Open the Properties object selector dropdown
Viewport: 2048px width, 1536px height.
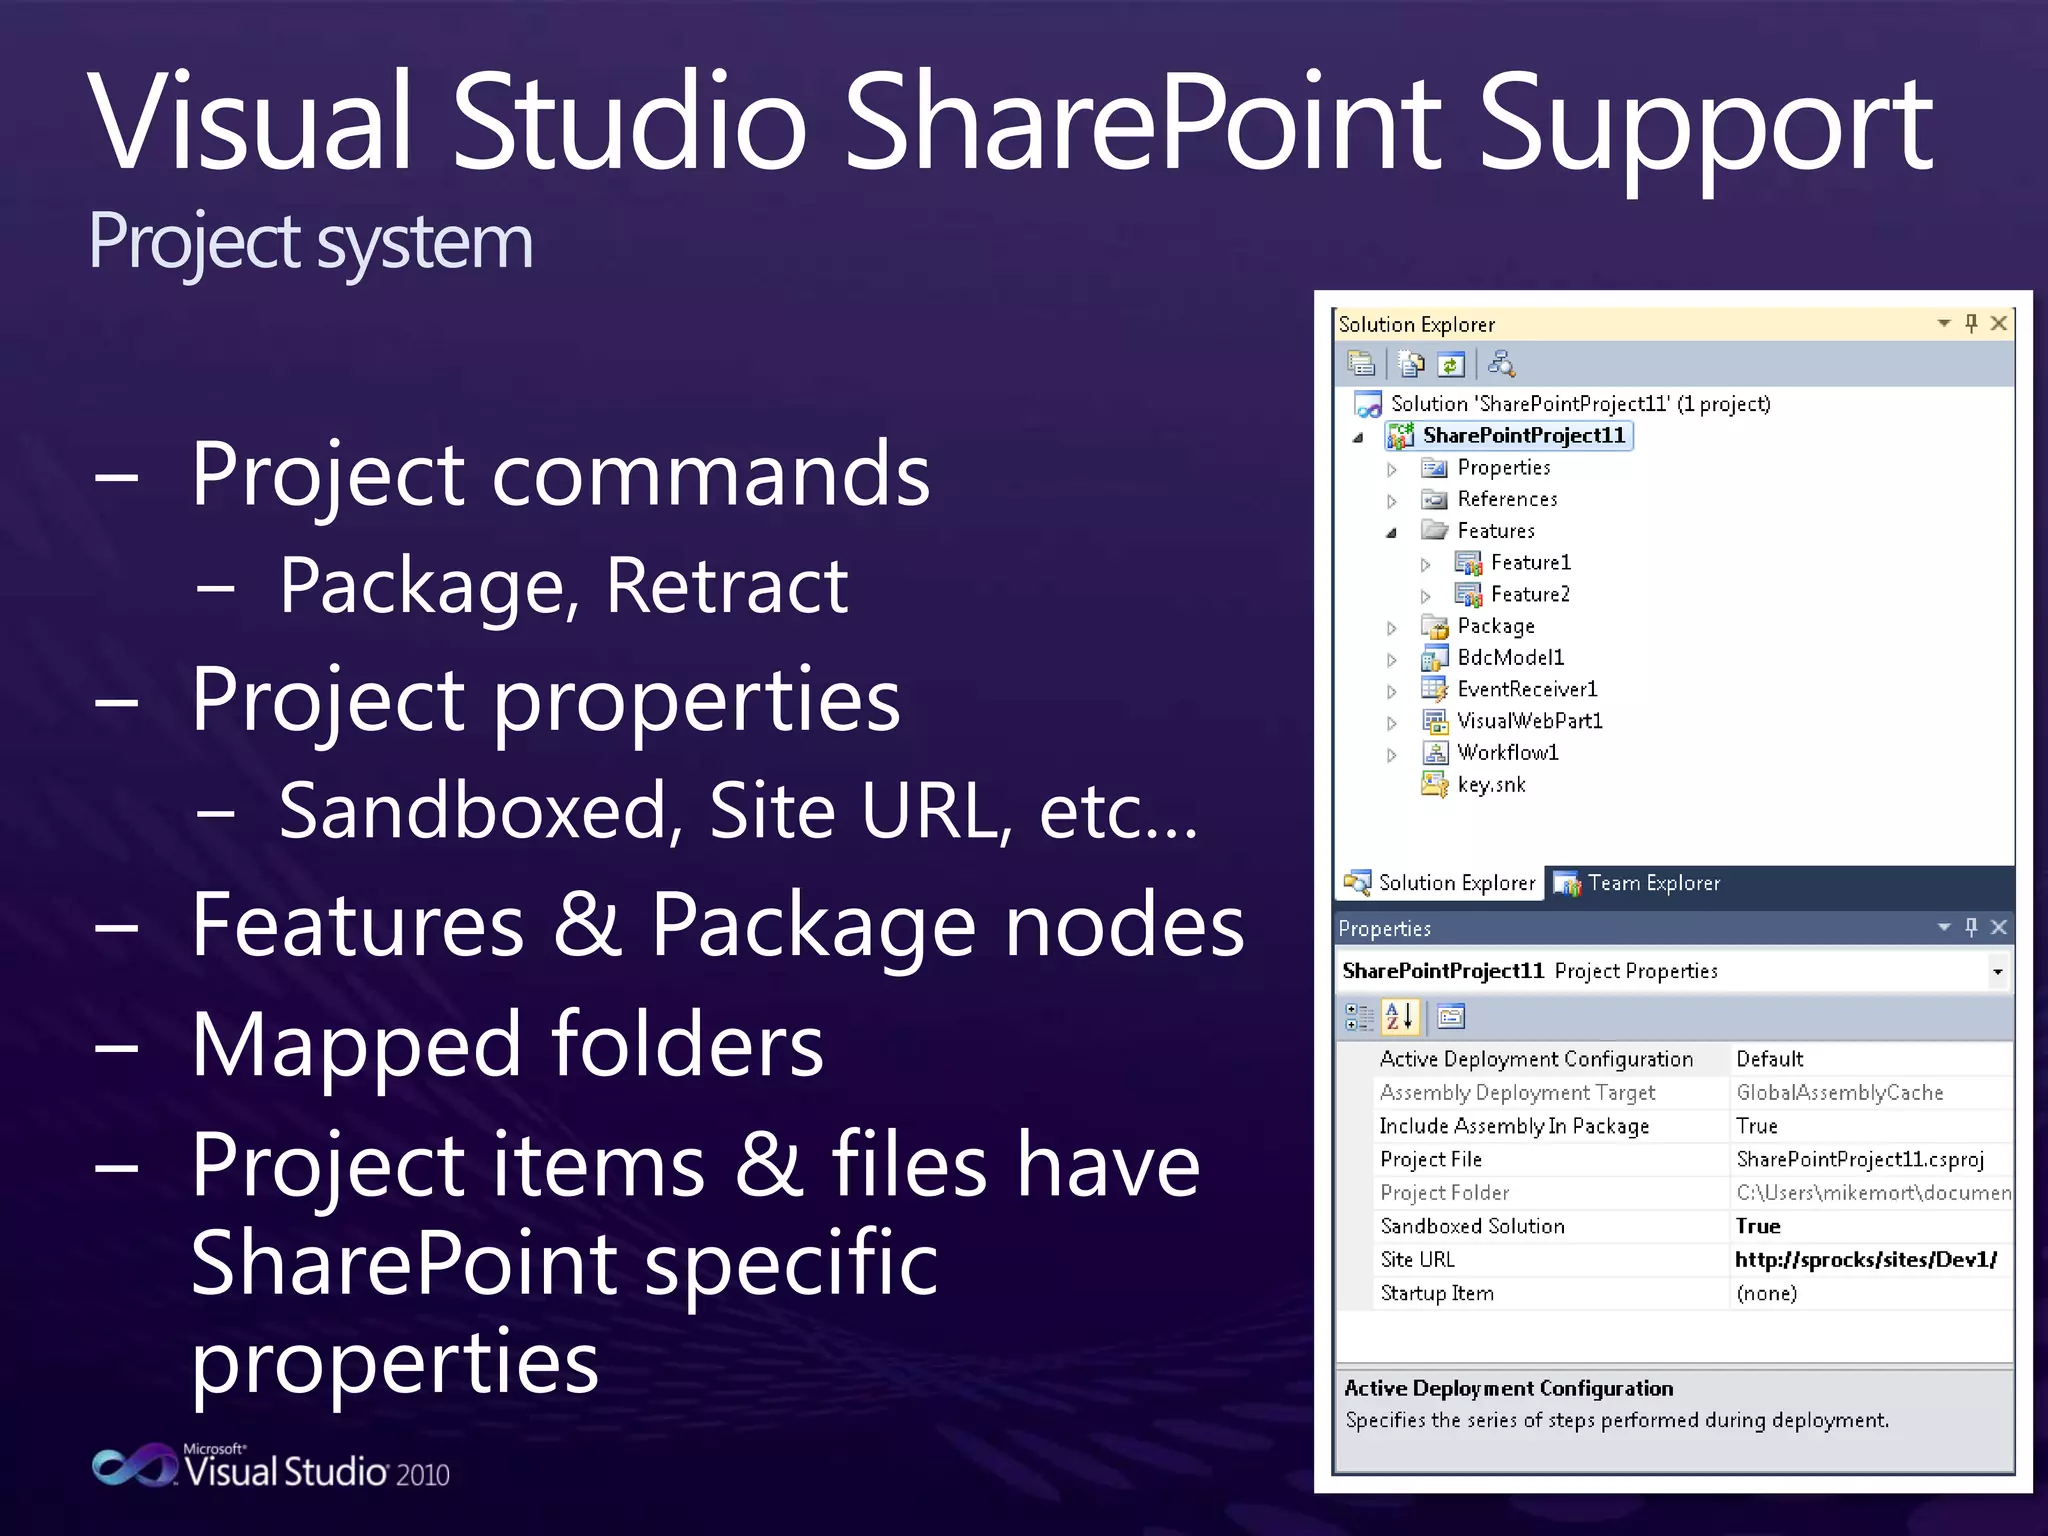(1997, 971)
